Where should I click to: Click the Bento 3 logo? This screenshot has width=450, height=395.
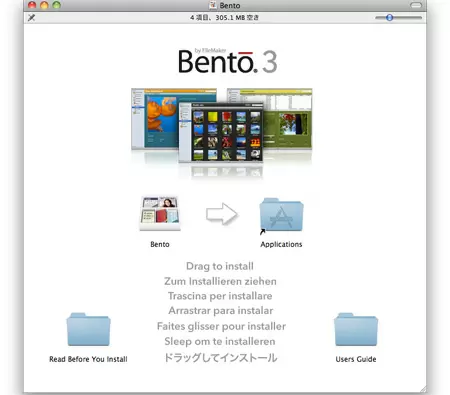228,61
